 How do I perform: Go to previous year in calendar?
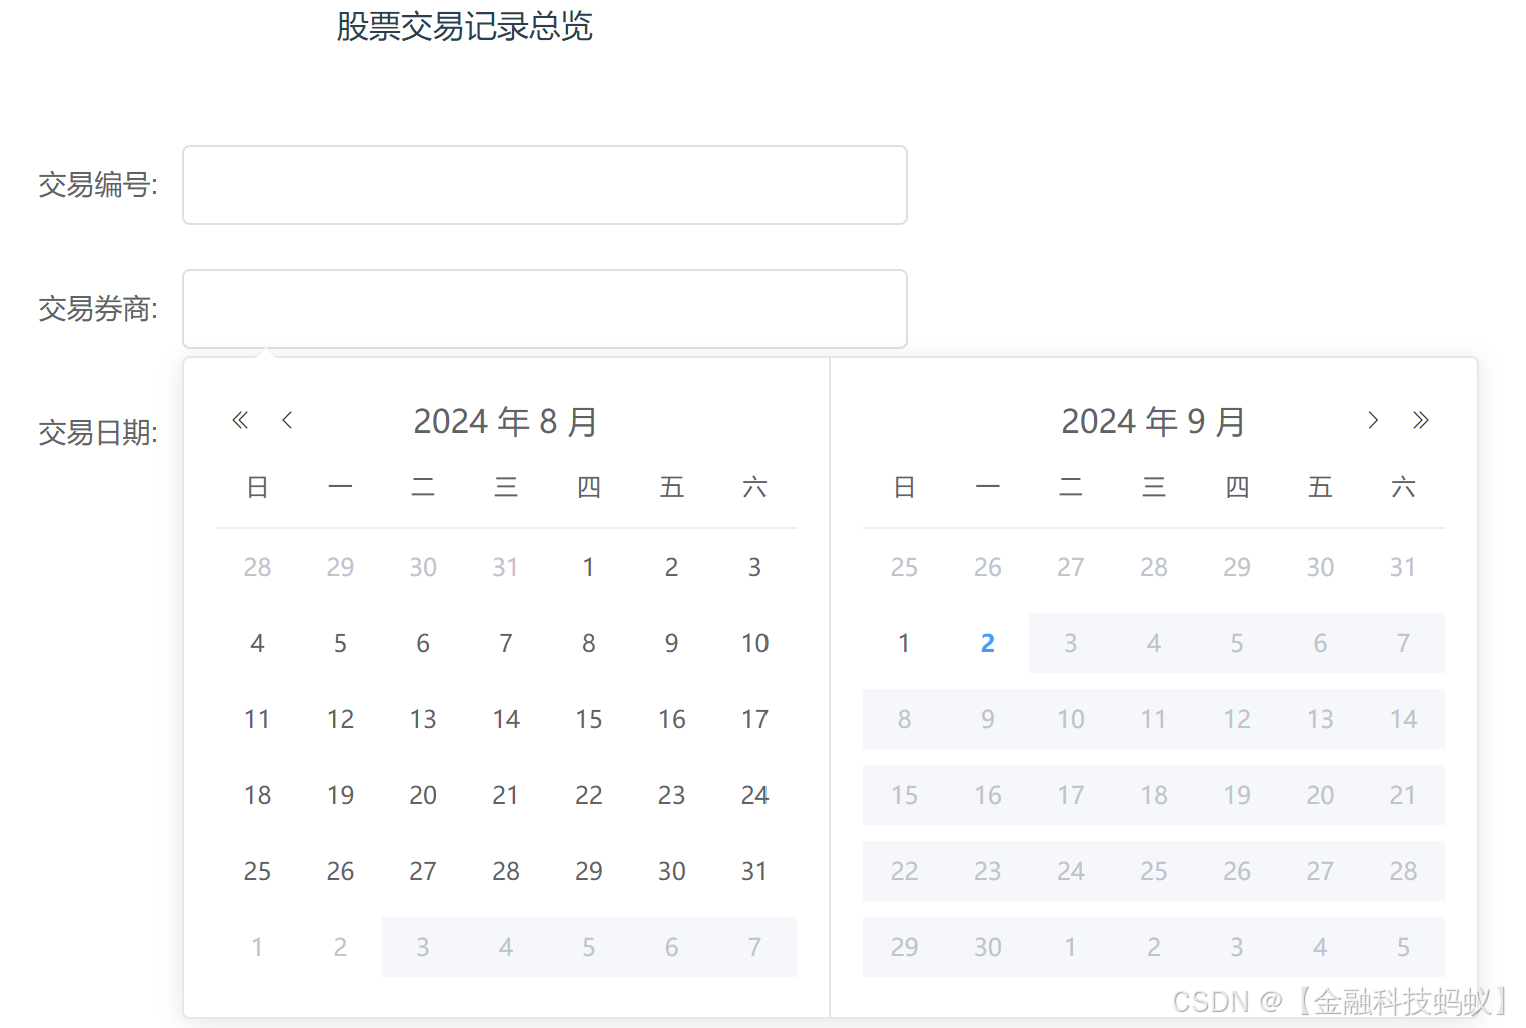click(240, 420)
